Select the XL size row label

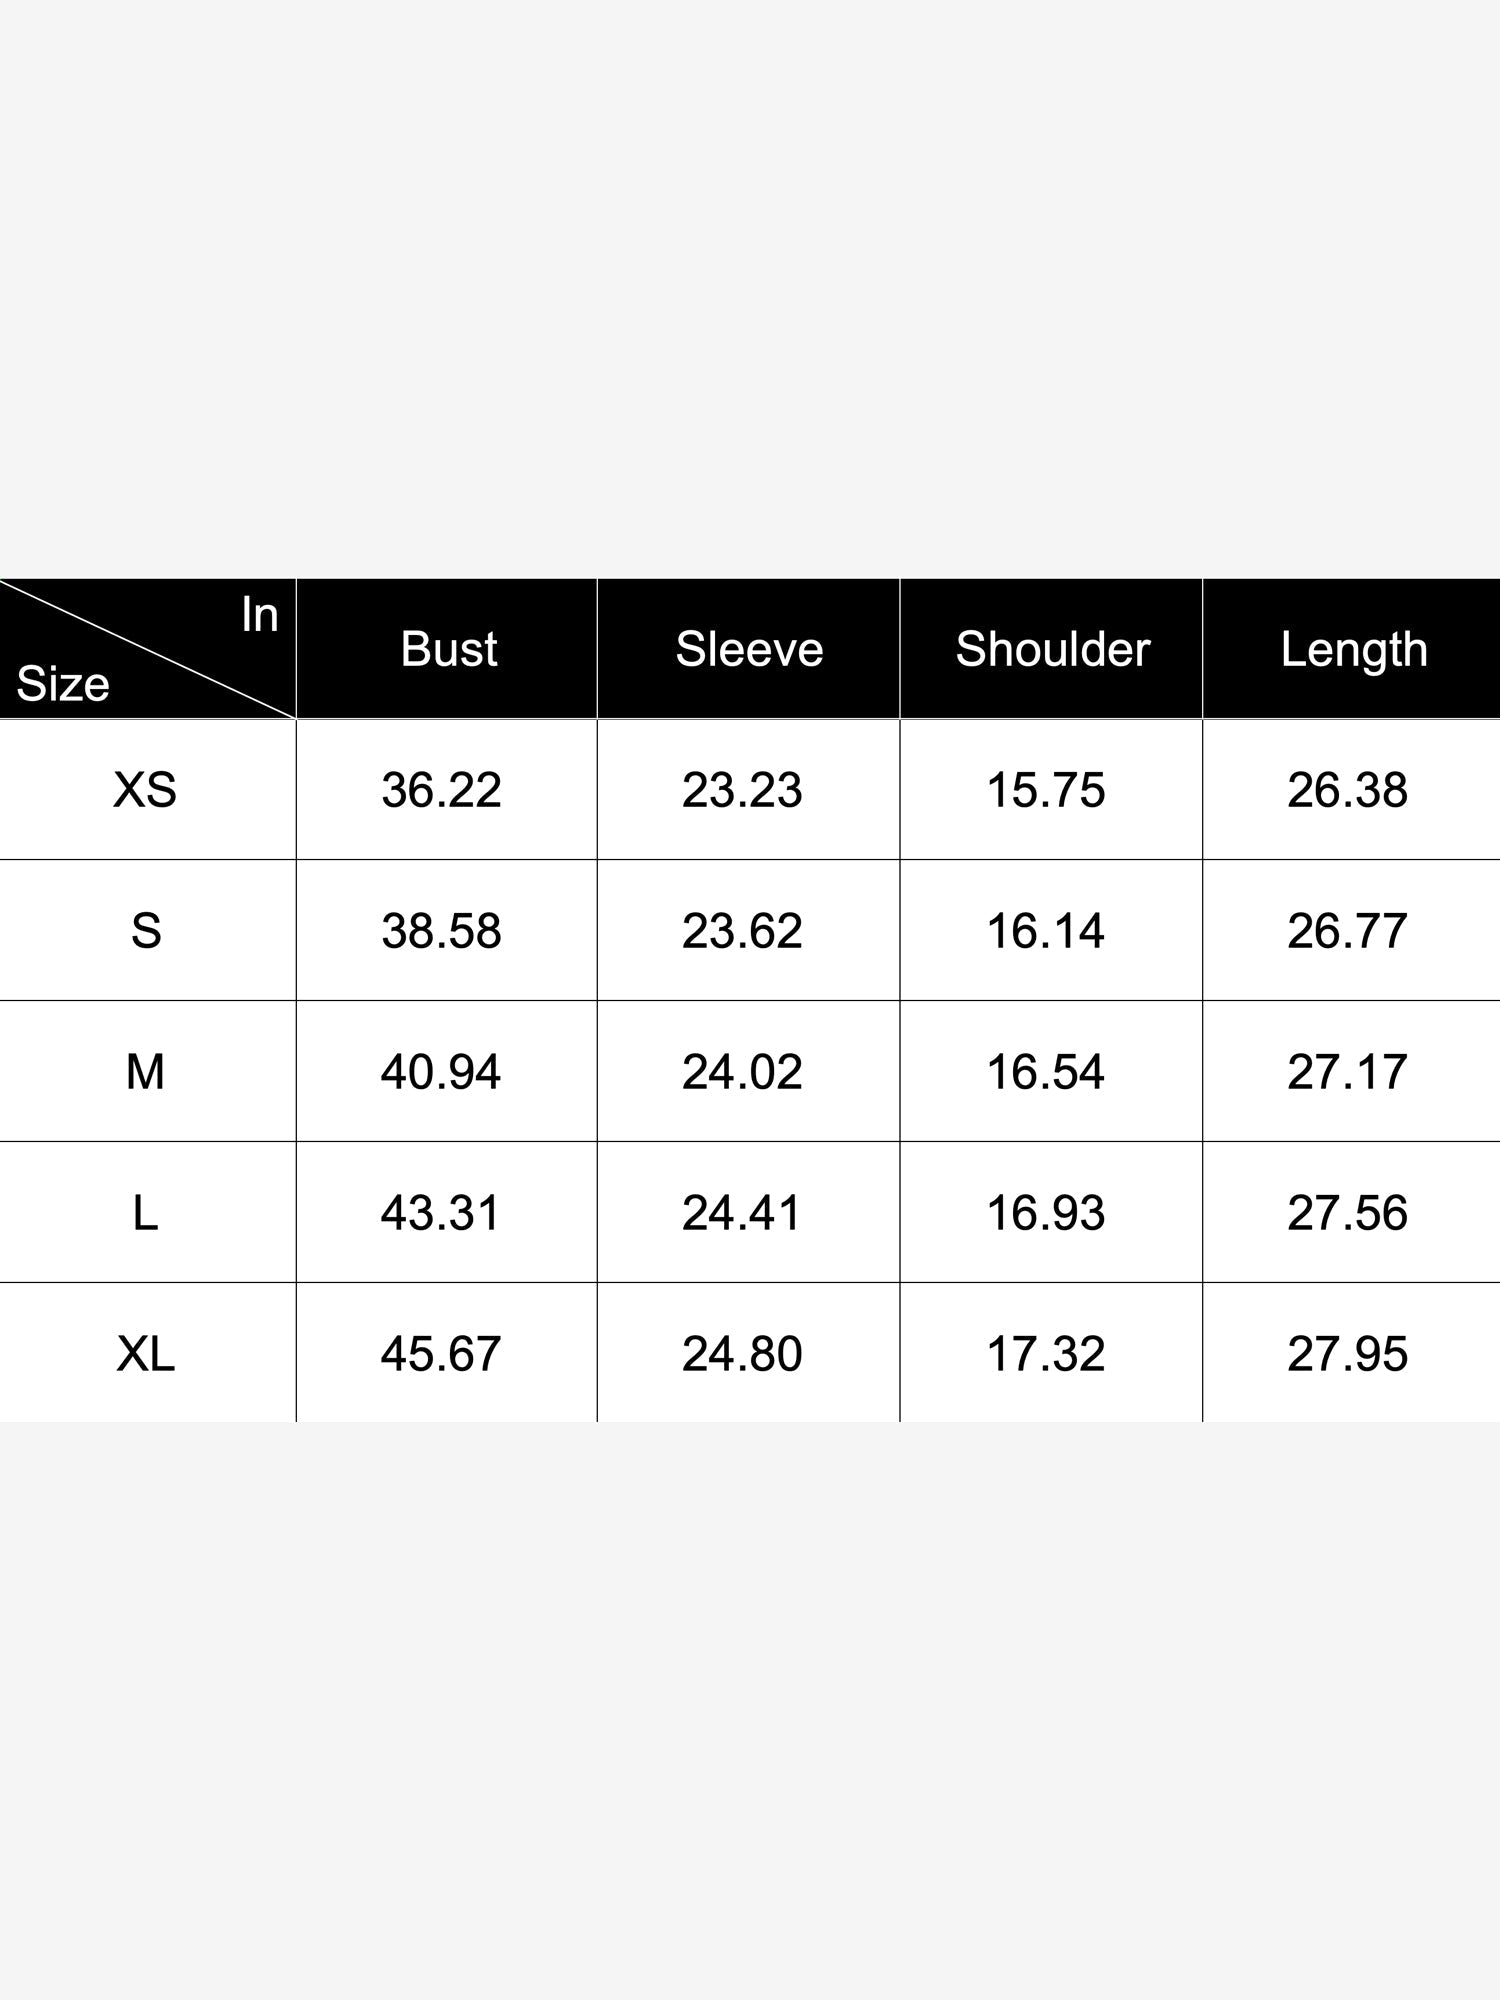pos(145,1354)
